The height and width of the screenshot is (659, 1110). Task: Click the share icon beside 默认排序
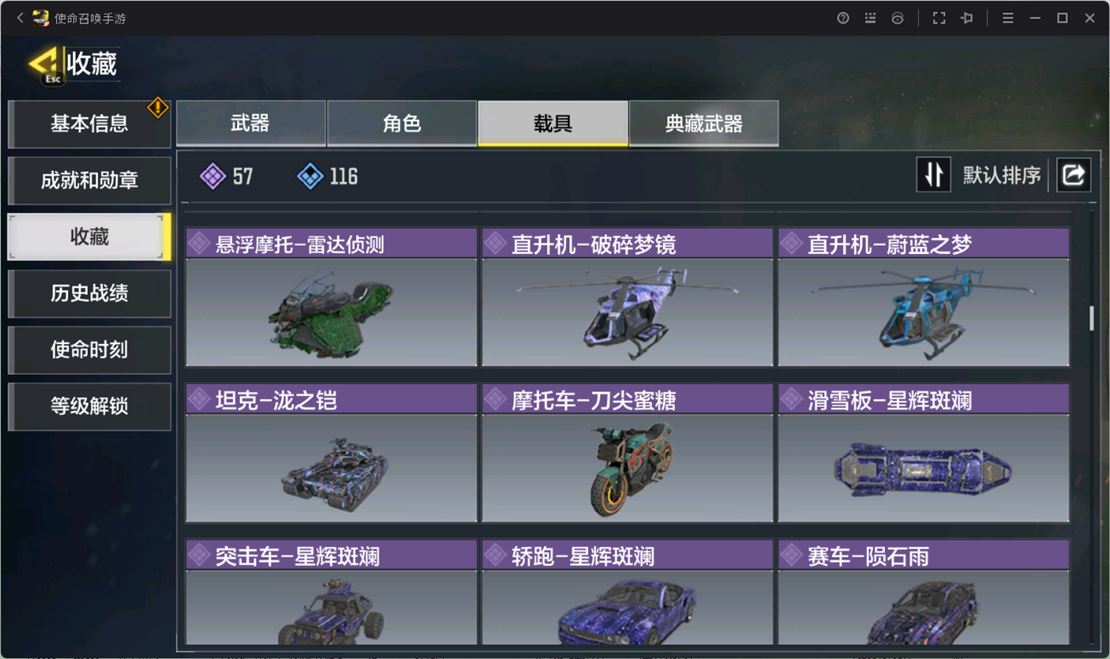click(1073, 174)
